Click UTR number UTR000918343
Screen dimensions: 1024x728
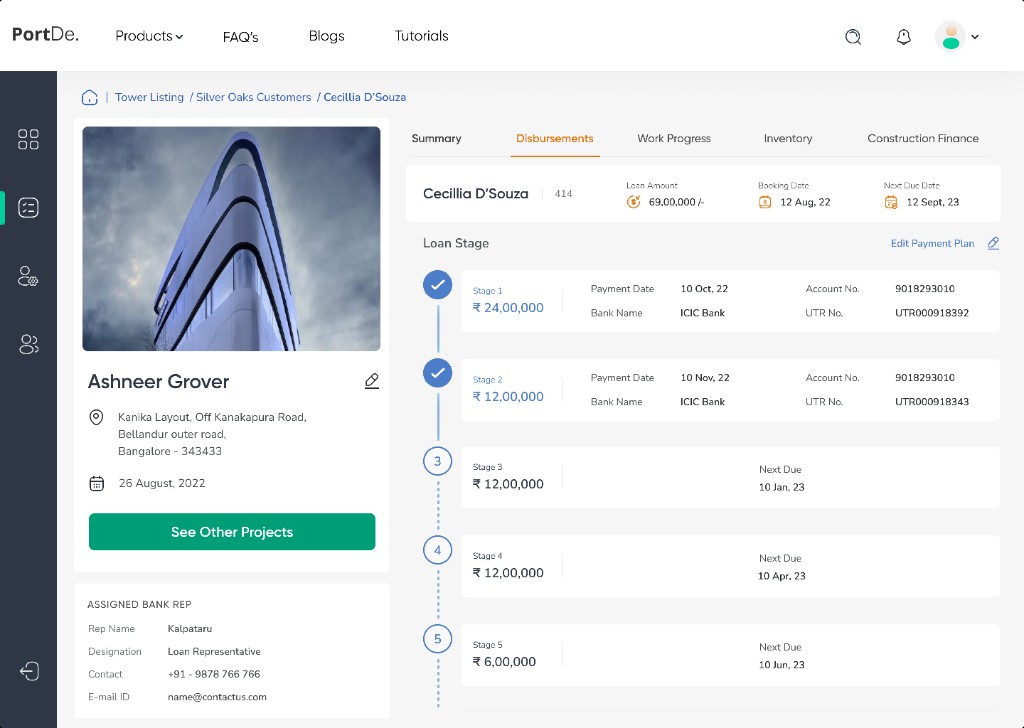pos(932,402)
